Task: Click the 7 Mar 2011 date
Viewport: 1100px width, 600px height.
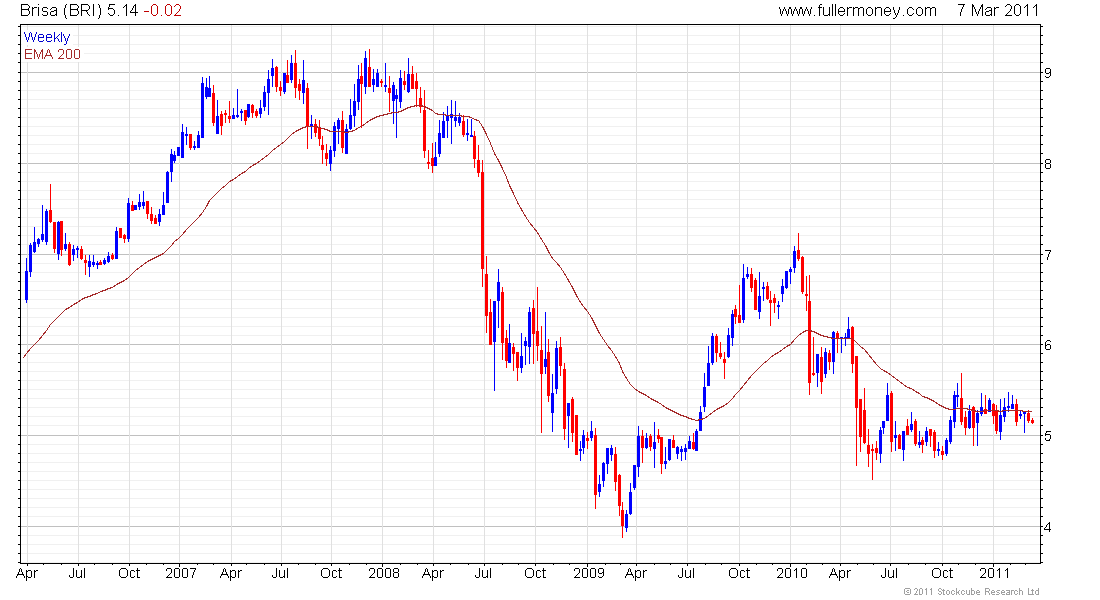Action: tap(998, 11)
